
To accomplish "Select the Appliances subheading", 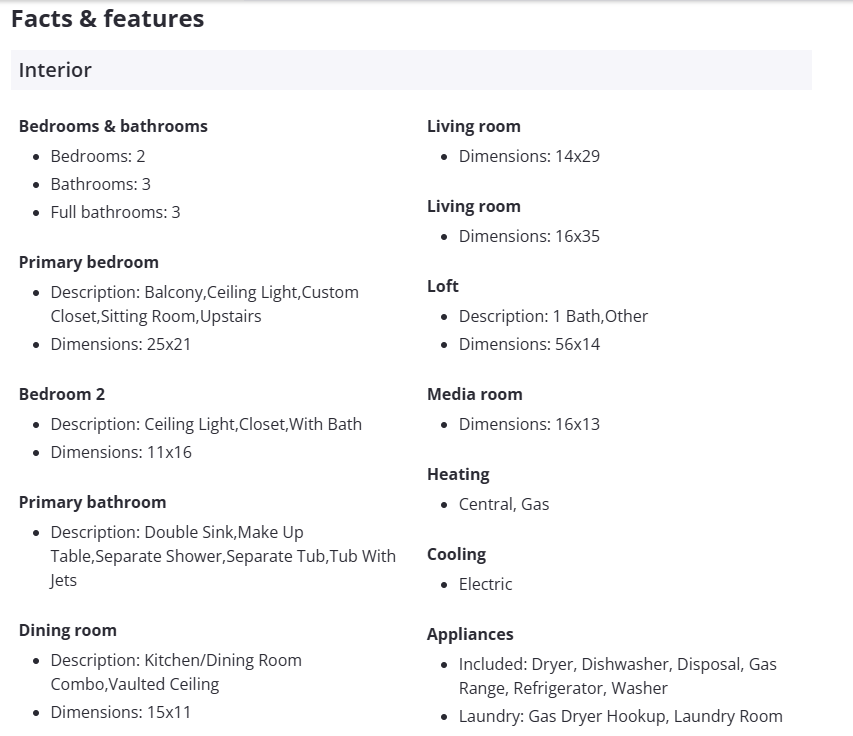I will click(470, 634).
